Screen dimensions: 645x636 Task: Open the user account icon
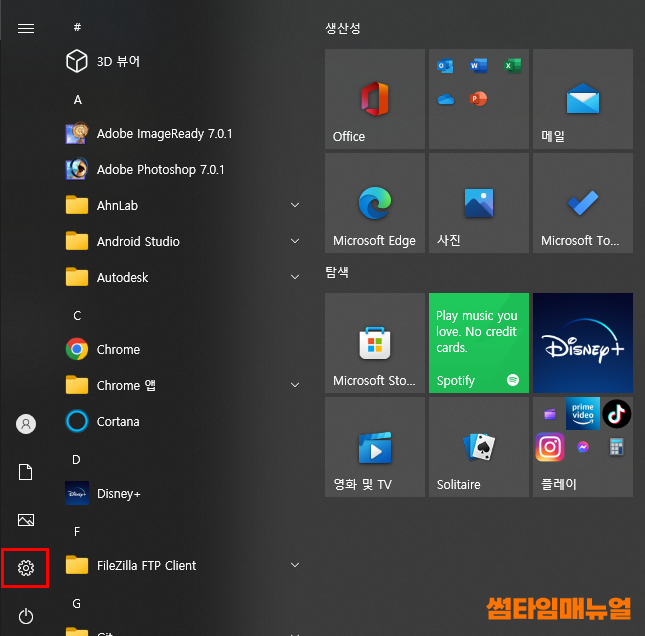pyautogui.click(x=26, y=424)
